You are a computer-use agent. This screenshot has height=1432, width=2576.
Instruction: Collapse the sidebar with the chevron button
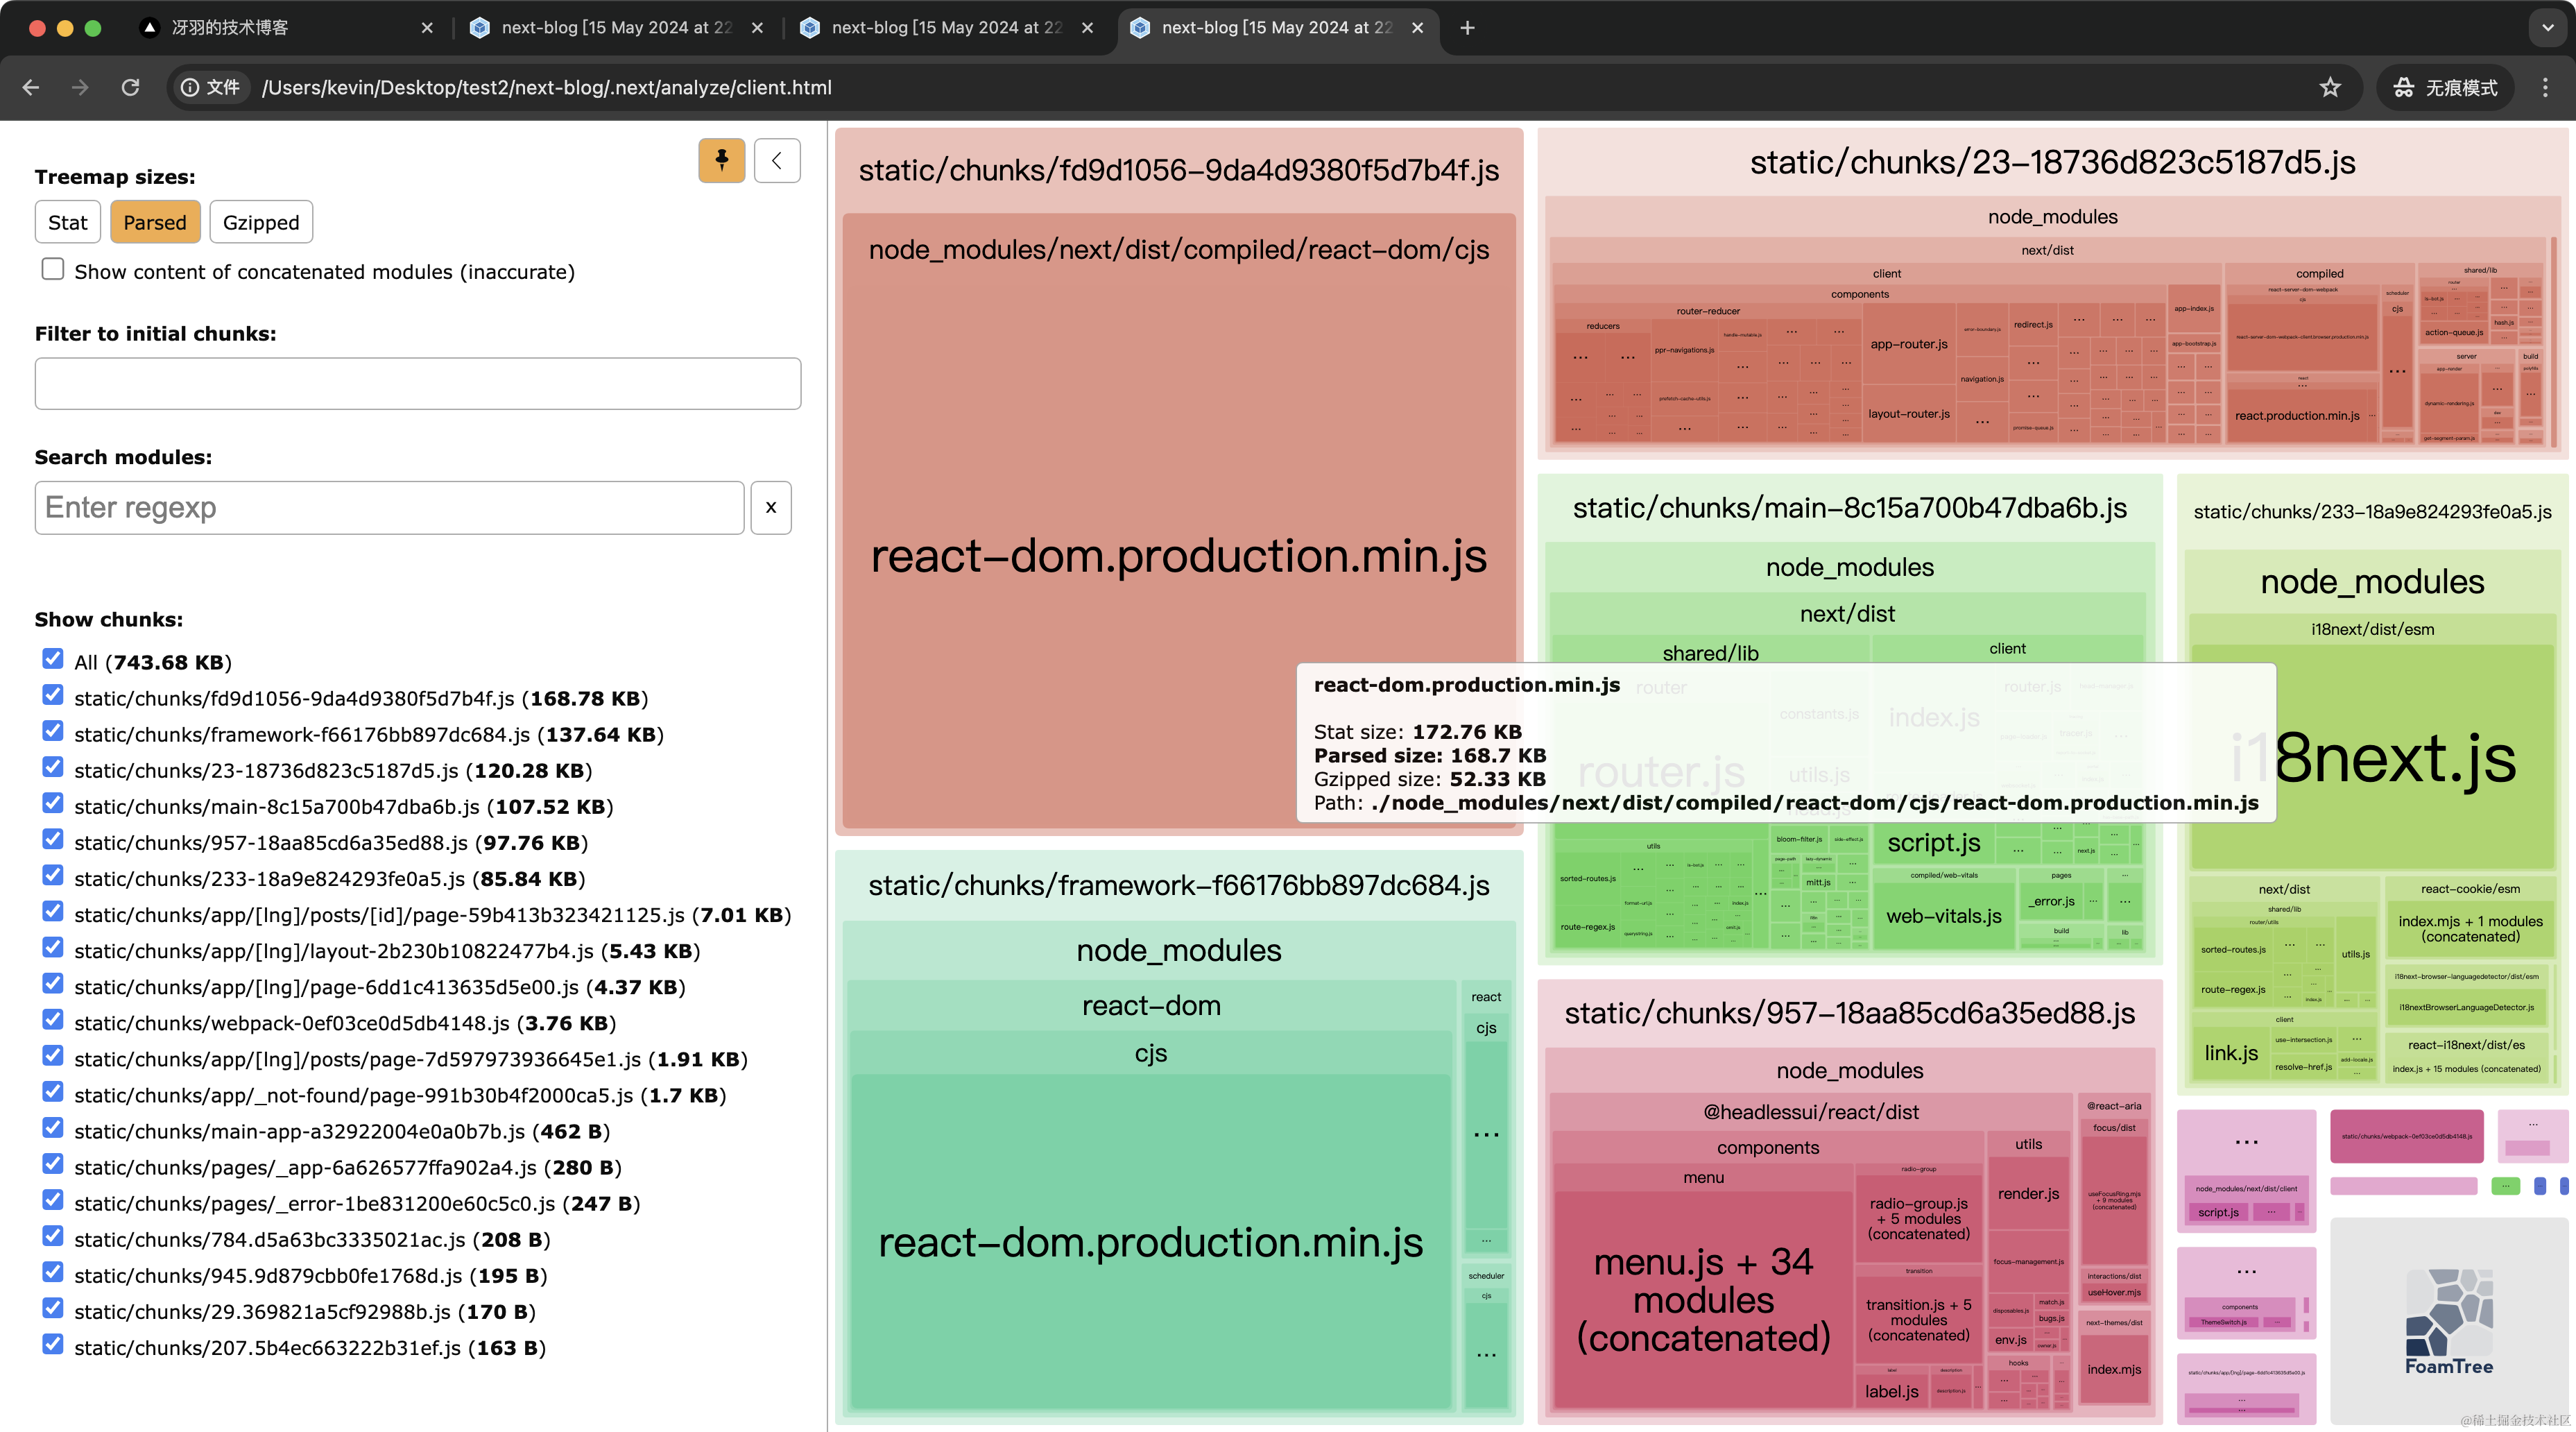tap(777, 160)
